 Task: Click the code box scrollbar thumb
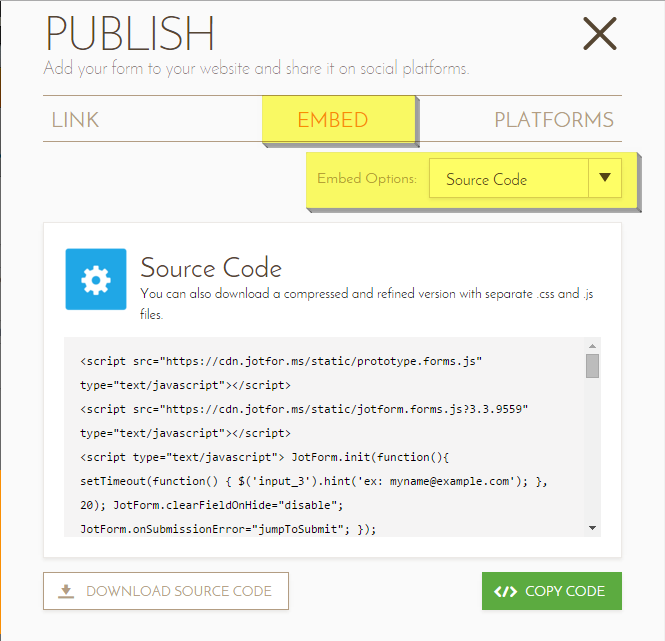click(x=592, y=366)
